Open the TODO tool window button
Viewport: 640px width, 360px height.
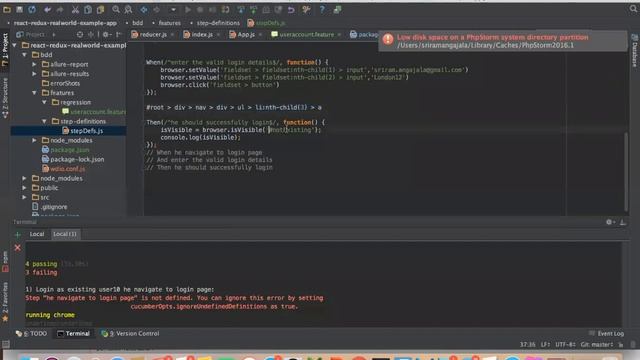point(31,334)
